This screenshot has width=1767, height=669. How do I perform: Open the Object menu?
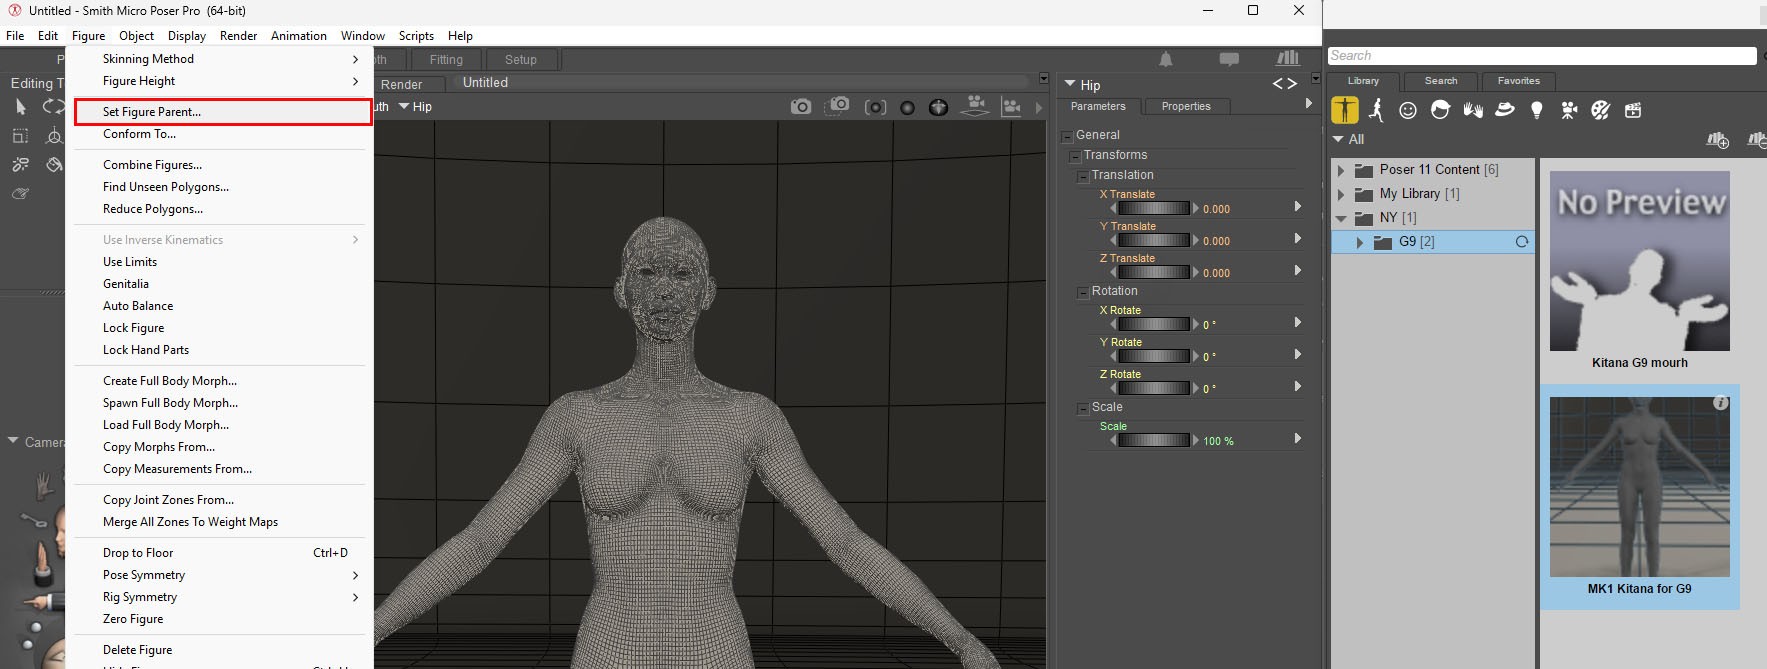(x=136, y=35)
